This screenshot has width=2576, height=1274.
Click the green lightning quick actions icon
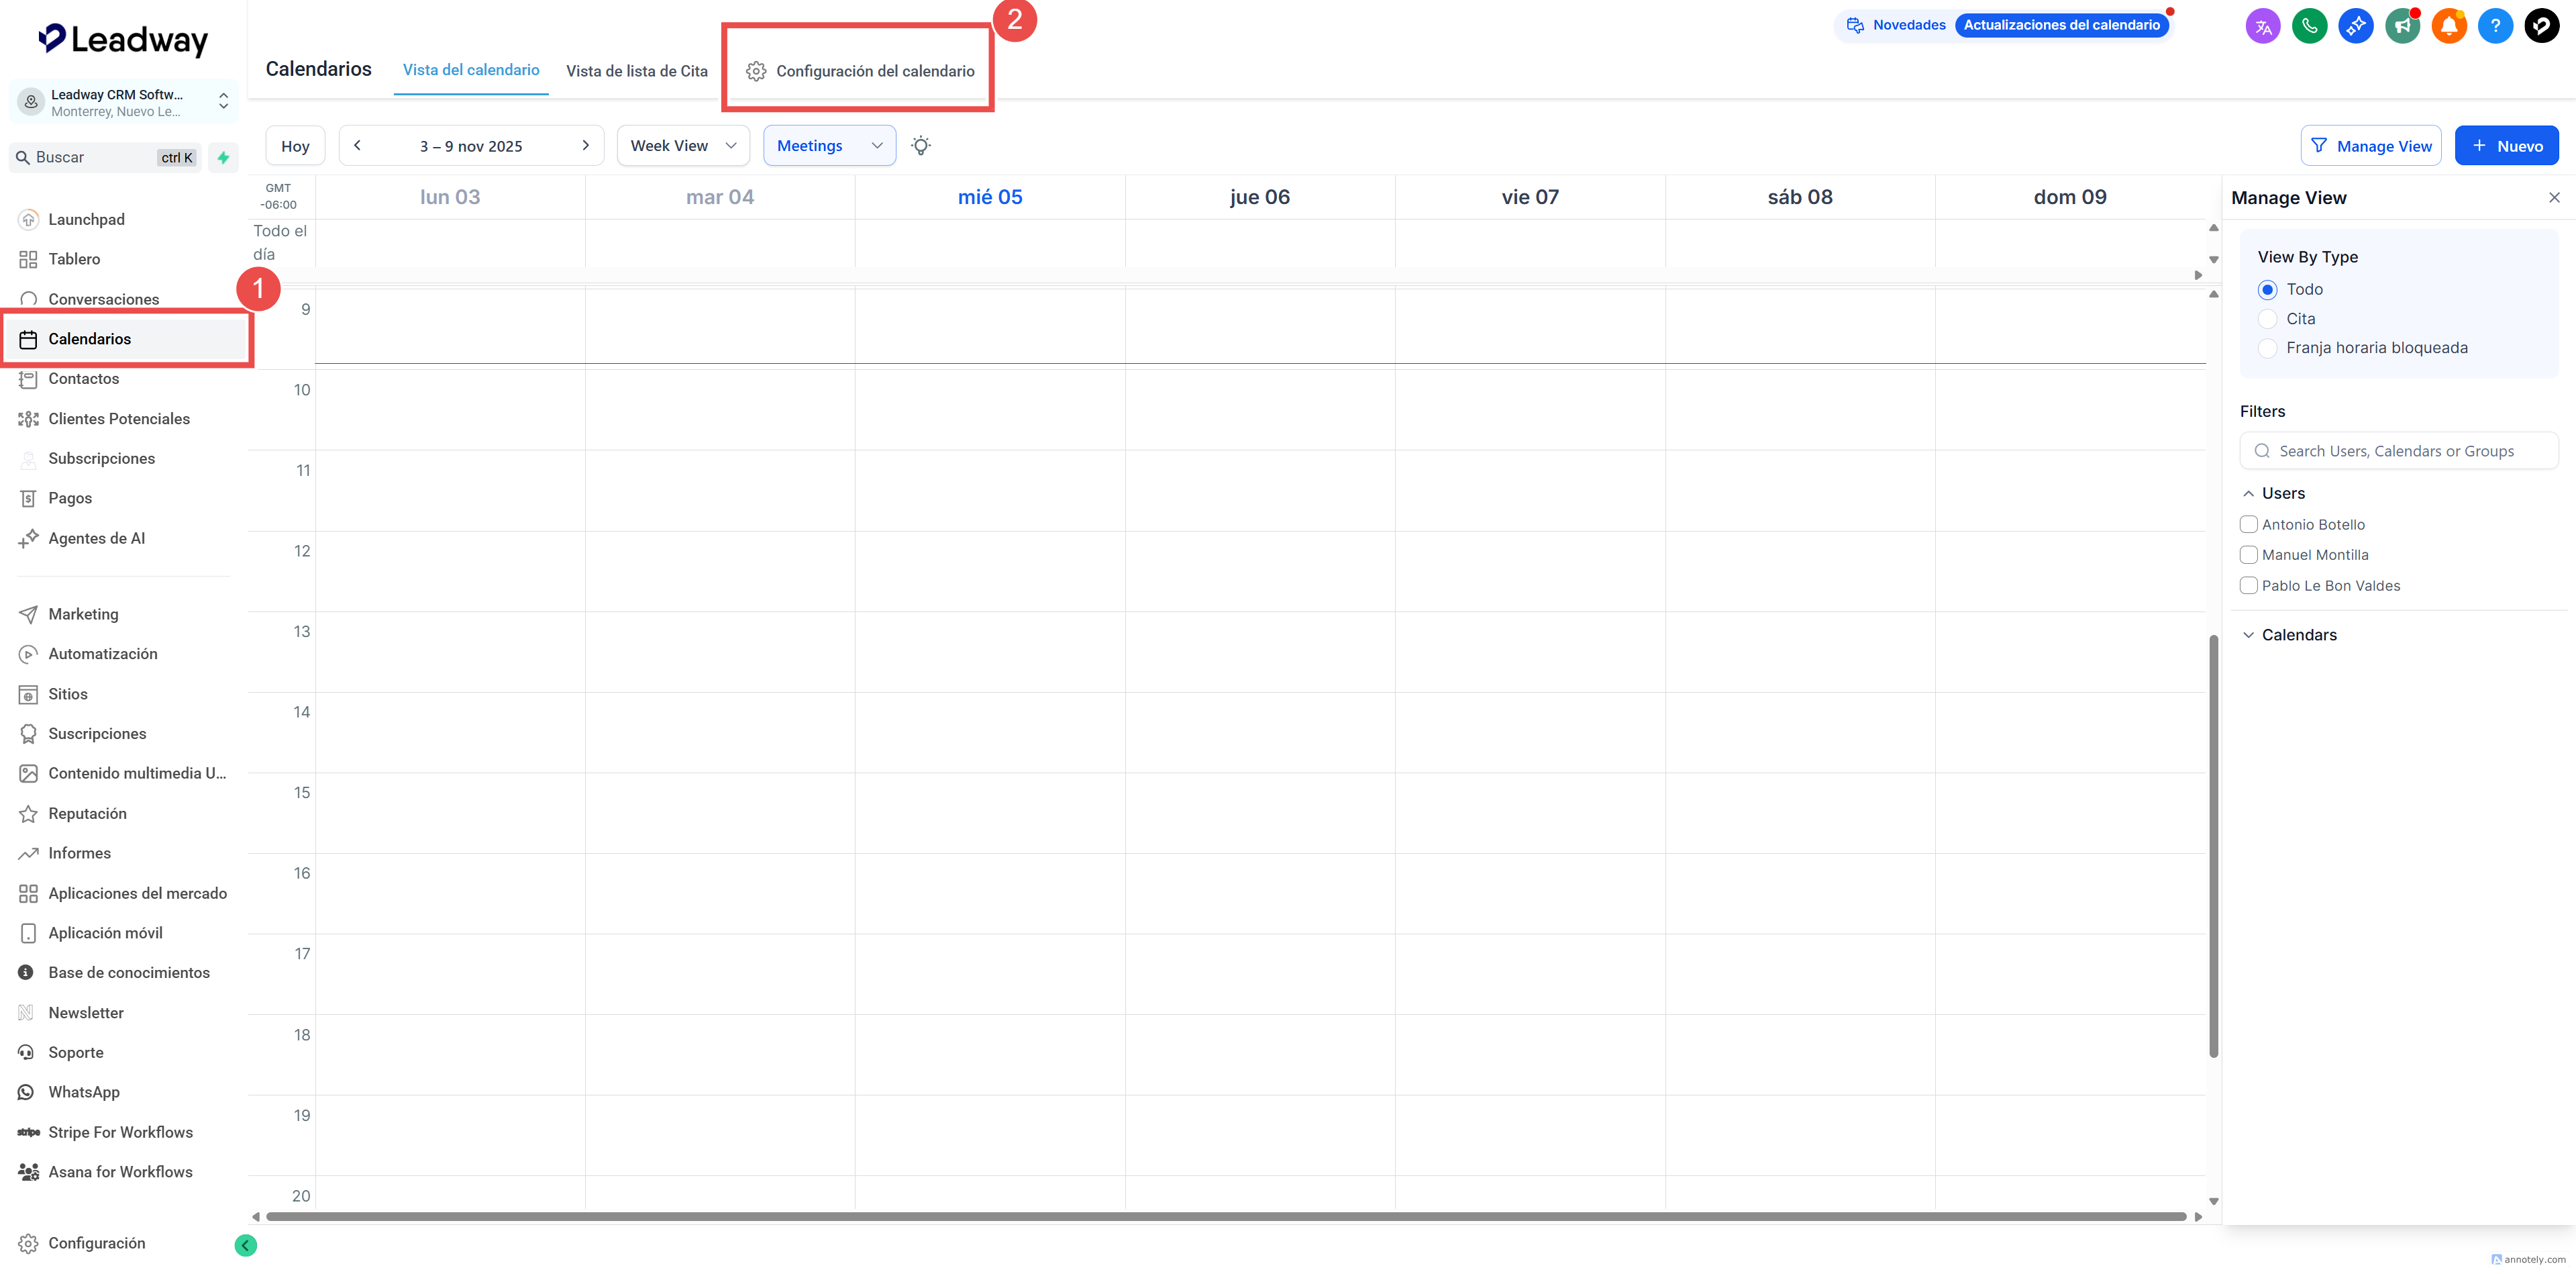coord(223,158)
